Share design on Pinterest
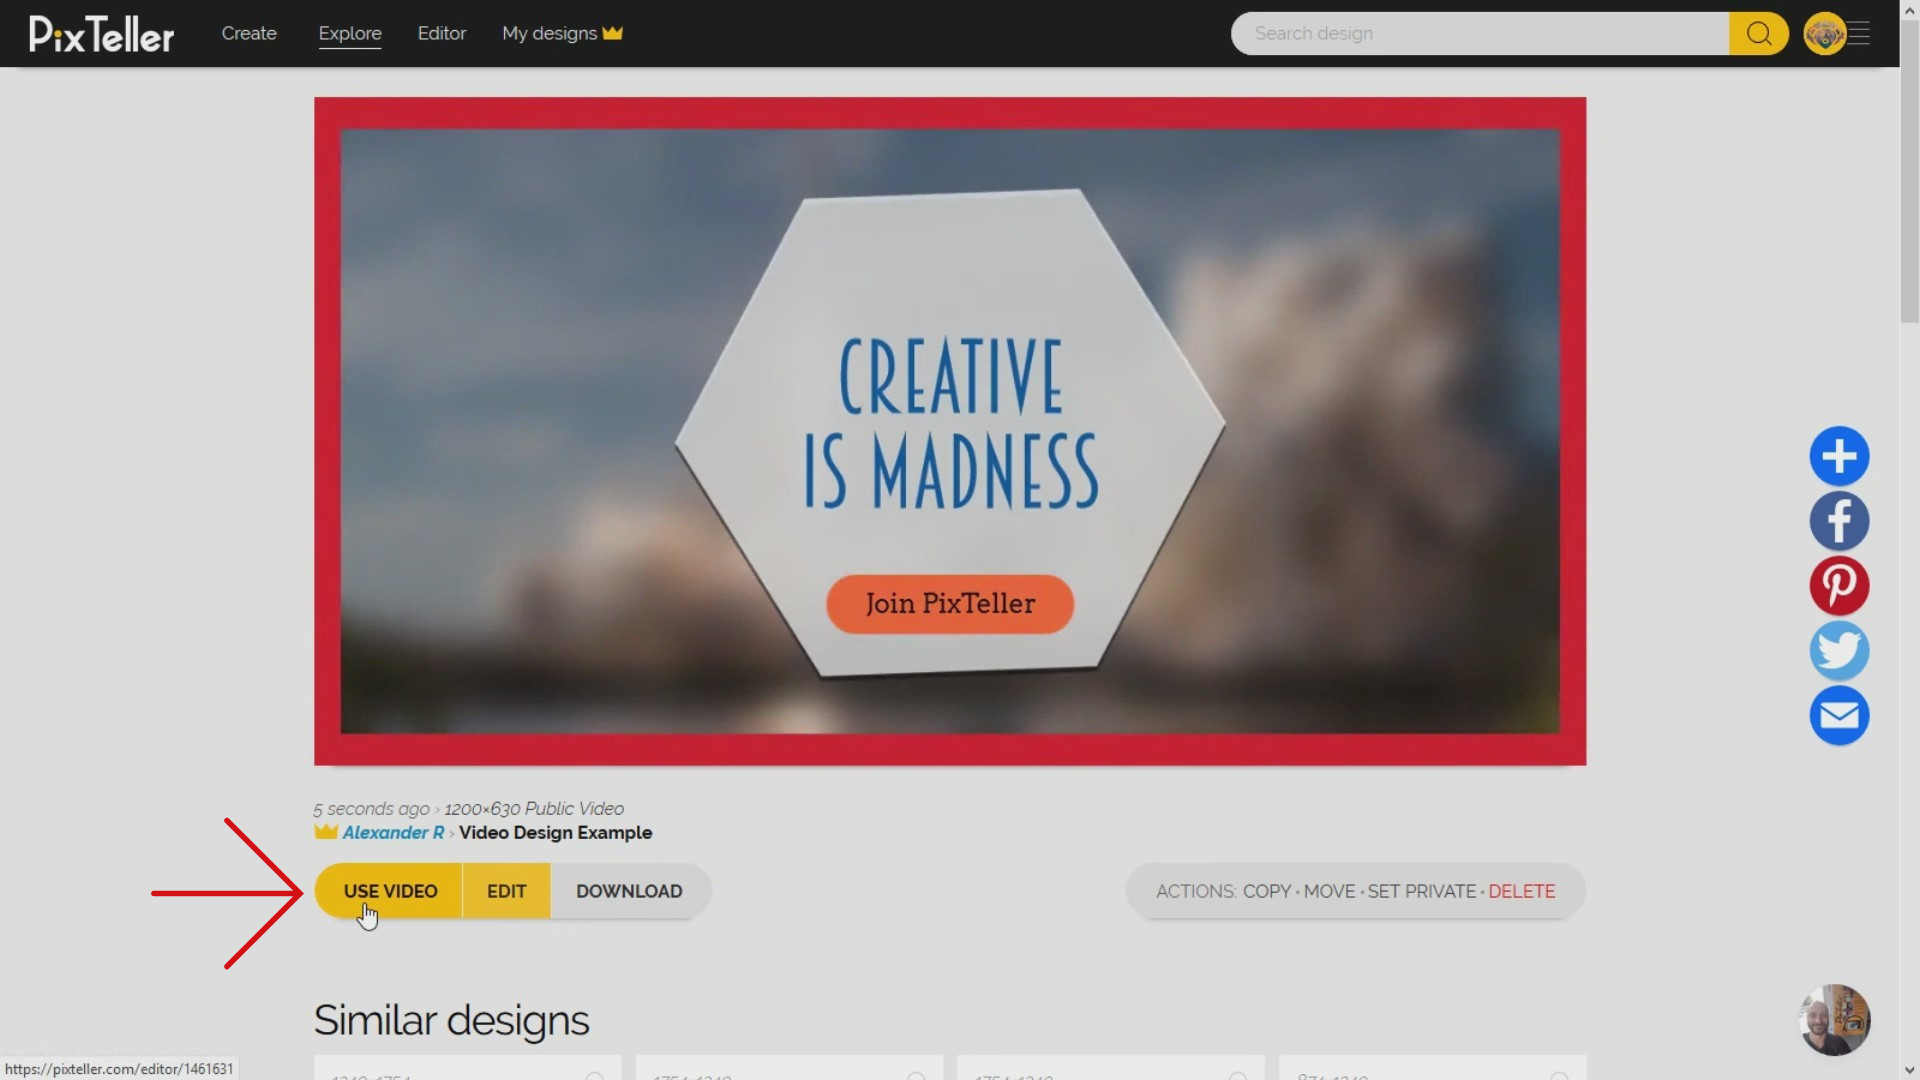The width and height of the screenshot is (1920, 1080). pyautogui.click(x=1839, y=586)
